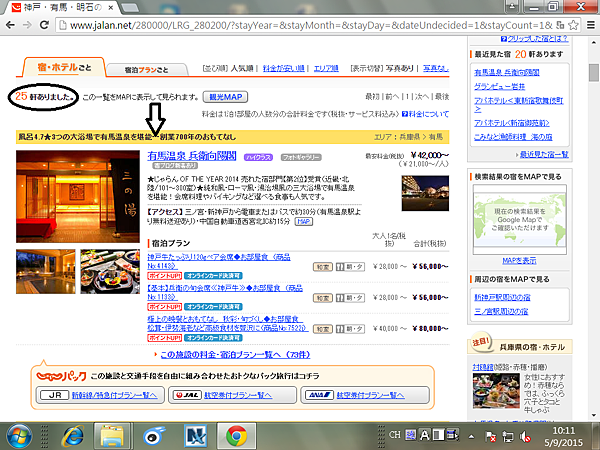Click the page scrollbar up arrow
Image resolution: width=600 pixels, height=450 pixels.
tap(594, 42)
